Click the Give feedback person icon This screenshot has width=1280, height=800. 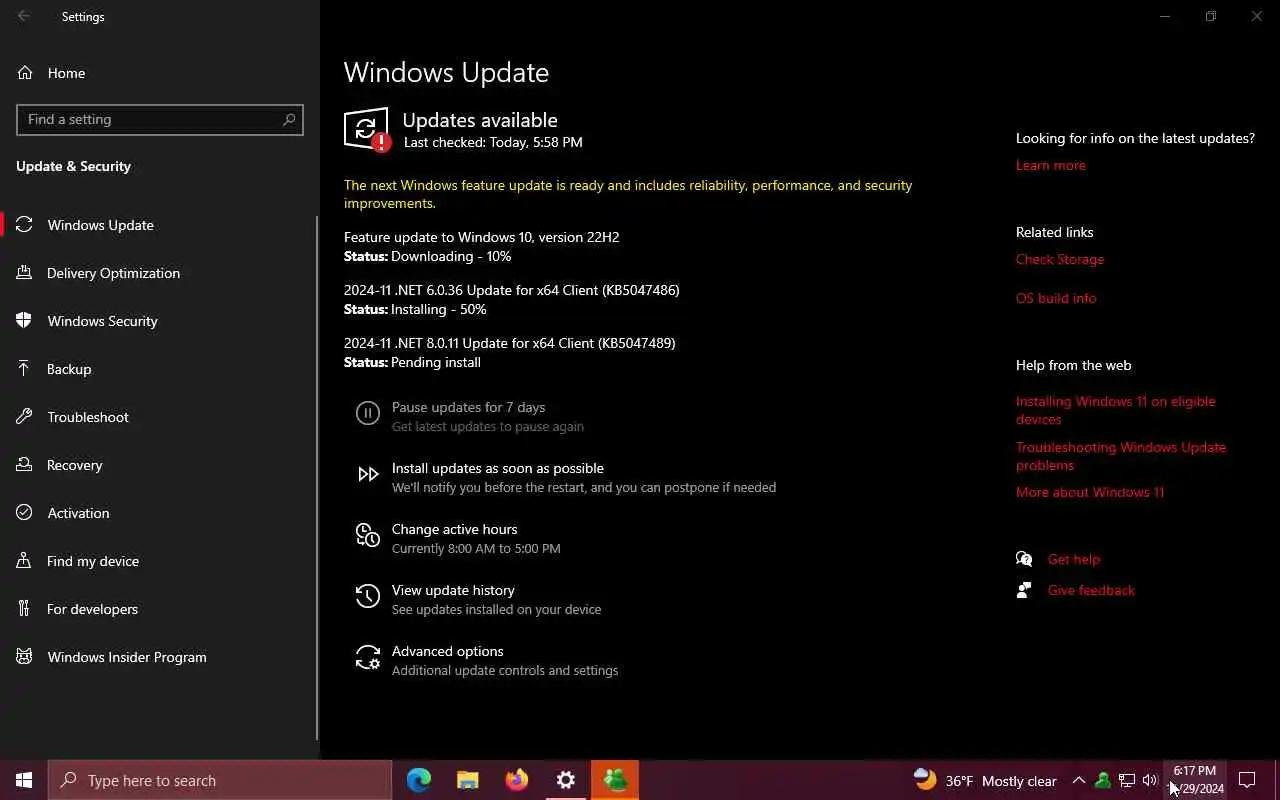(1024, 590)
